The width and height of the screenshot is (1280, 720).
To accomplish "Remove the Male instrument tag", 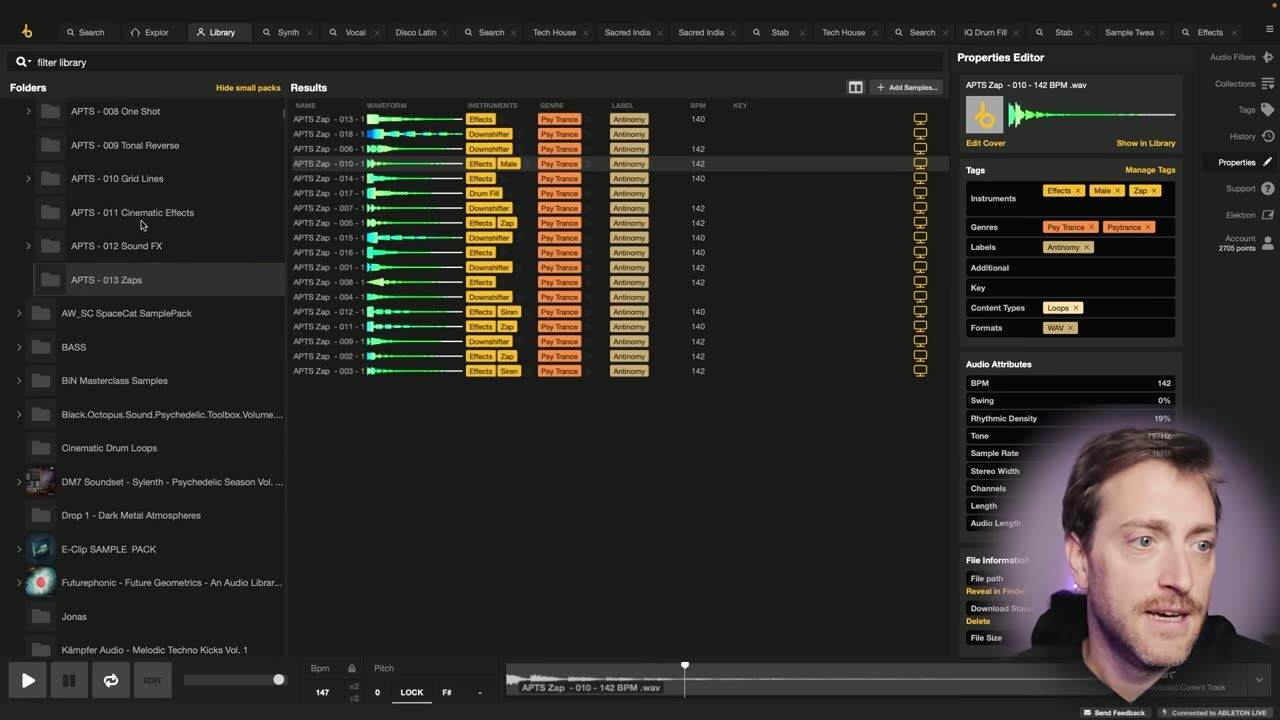I will [x=1117, y=191].
